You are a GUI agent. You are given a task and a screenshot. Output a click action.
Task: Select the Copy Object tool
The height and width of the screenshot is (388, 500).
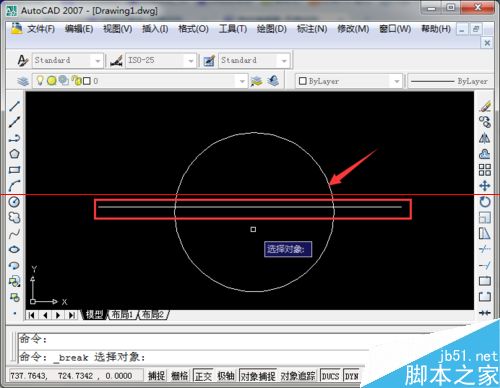tap(485, 122)
